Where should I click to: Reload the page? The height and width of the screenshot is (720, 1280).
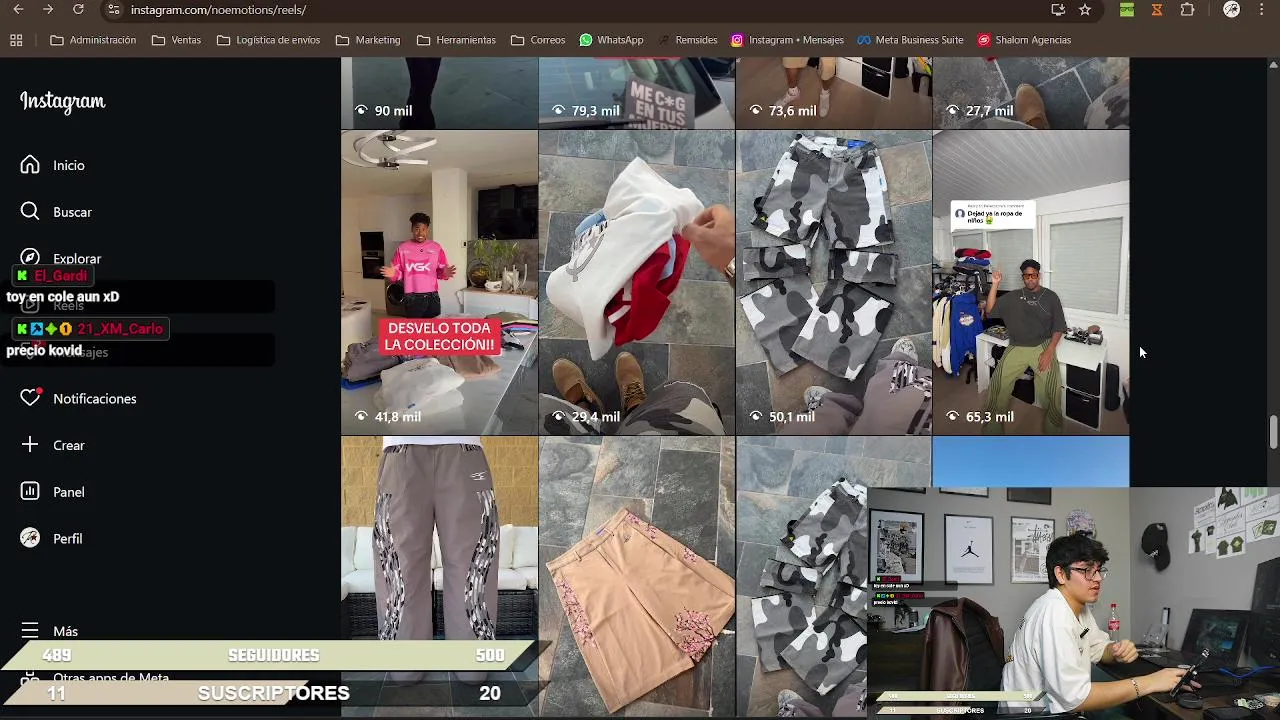[x=78, y=10]
